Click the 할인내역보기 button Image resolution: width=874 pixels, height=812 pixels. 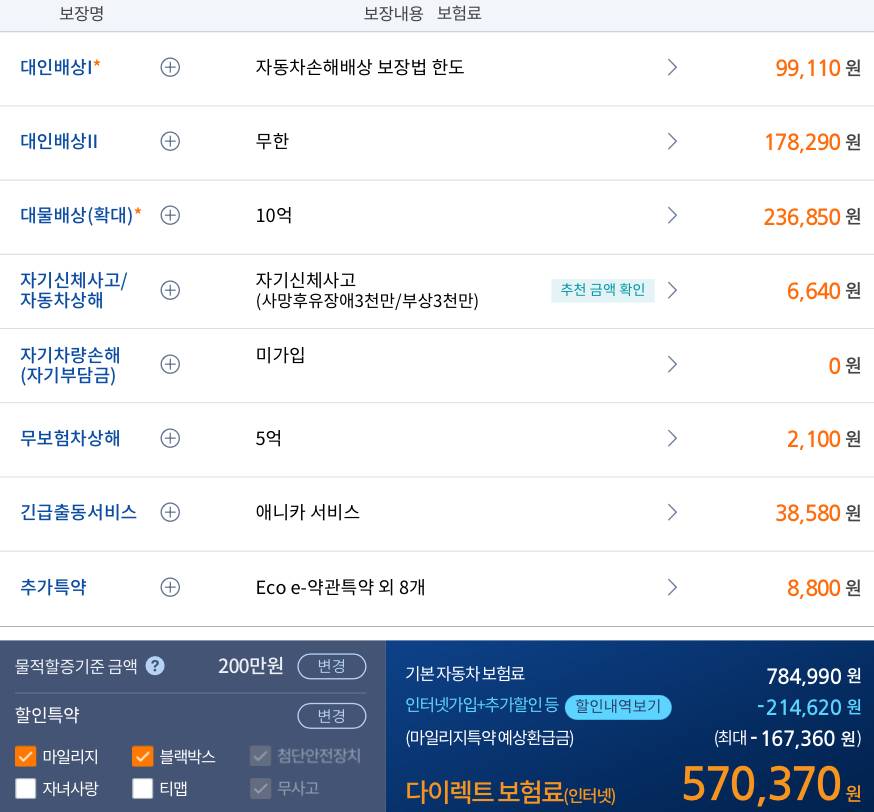(x=618, y=707)
